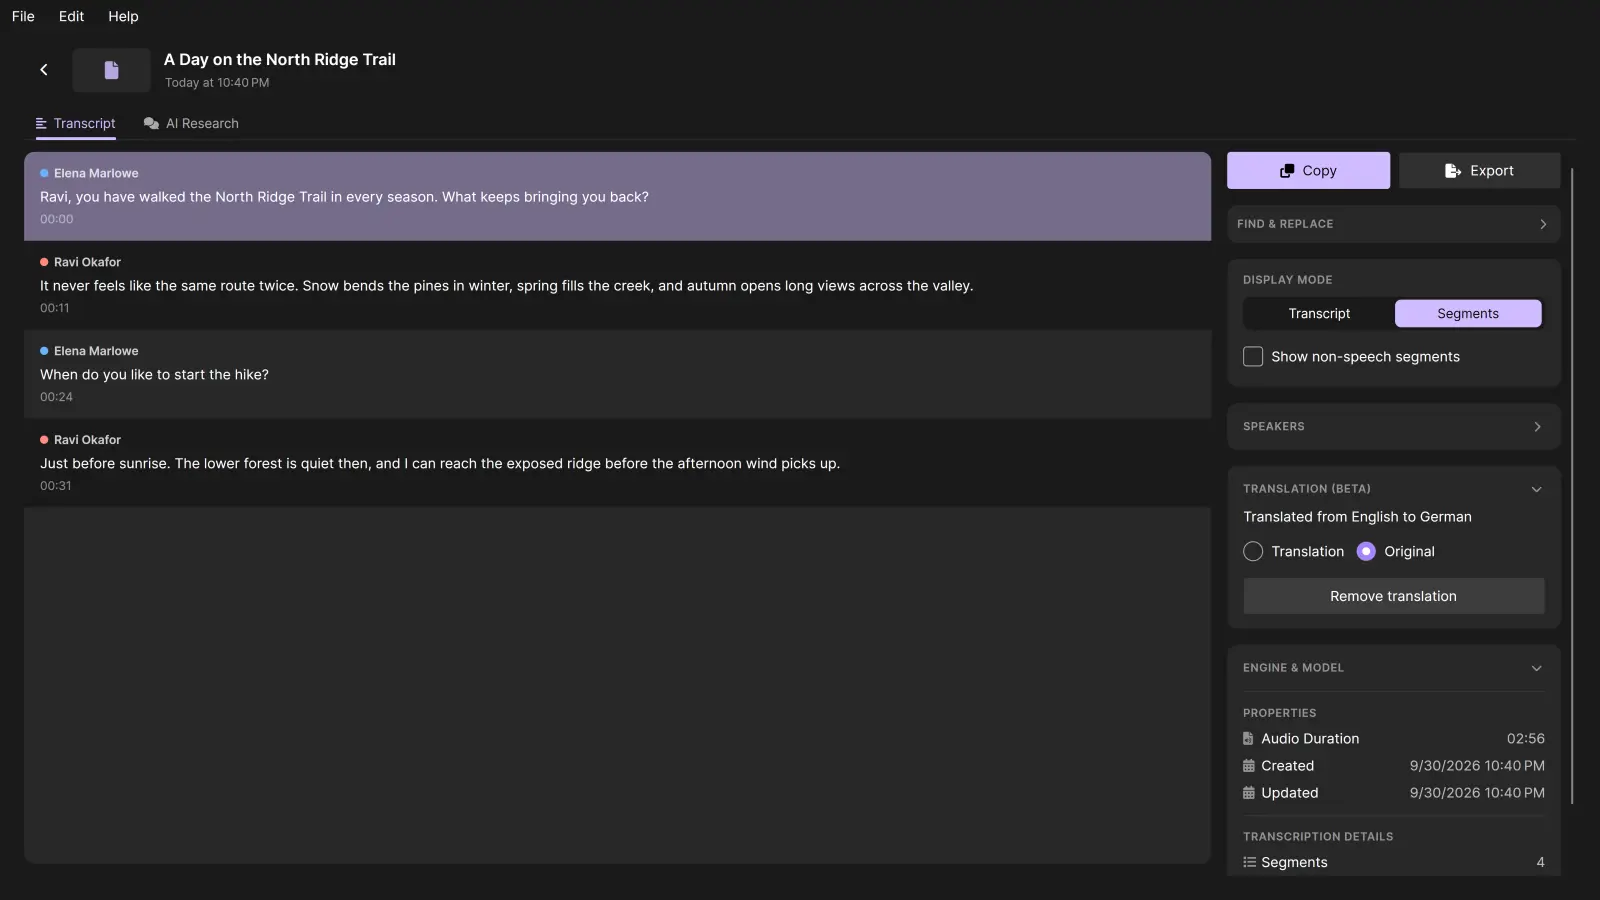Click the AI Research chat bubbles icon
Viewport: 1600px width, 900px height.
pos(151,124)
